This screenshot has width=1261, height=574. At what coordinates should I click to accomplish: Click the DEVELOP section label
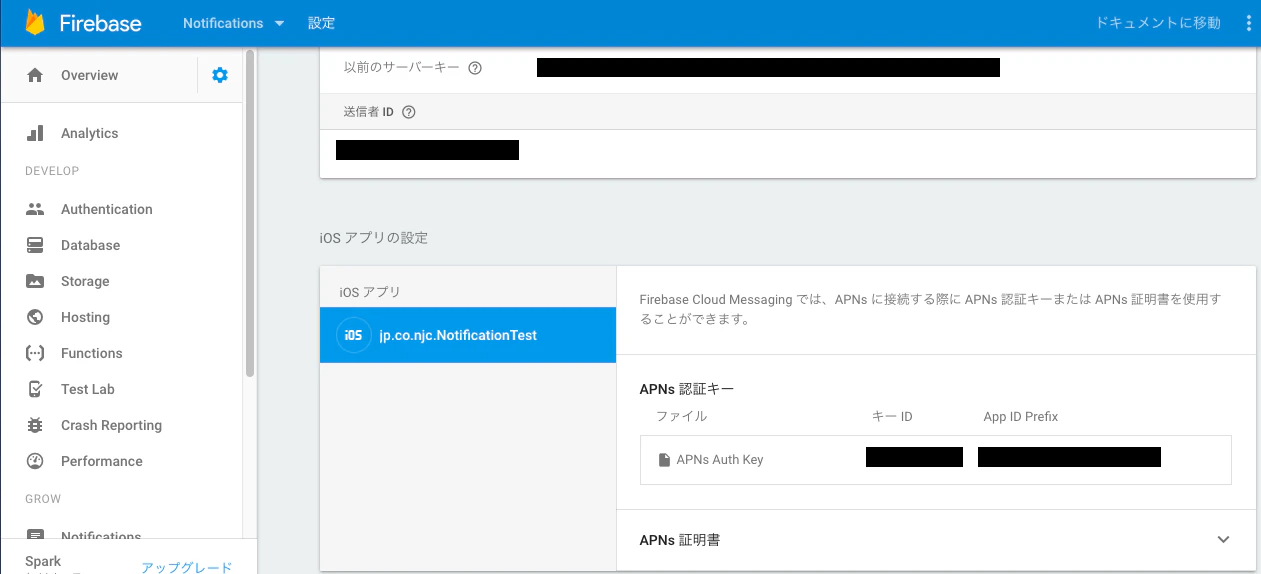point(52,171)
